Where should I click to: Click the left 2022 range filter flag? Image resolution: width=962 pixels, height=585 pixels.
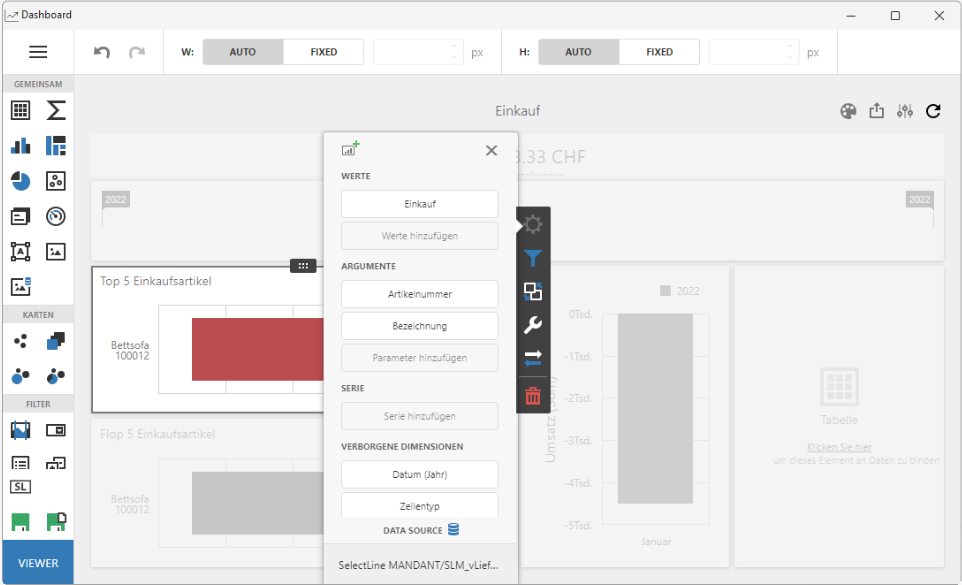[x=115, y=199]
